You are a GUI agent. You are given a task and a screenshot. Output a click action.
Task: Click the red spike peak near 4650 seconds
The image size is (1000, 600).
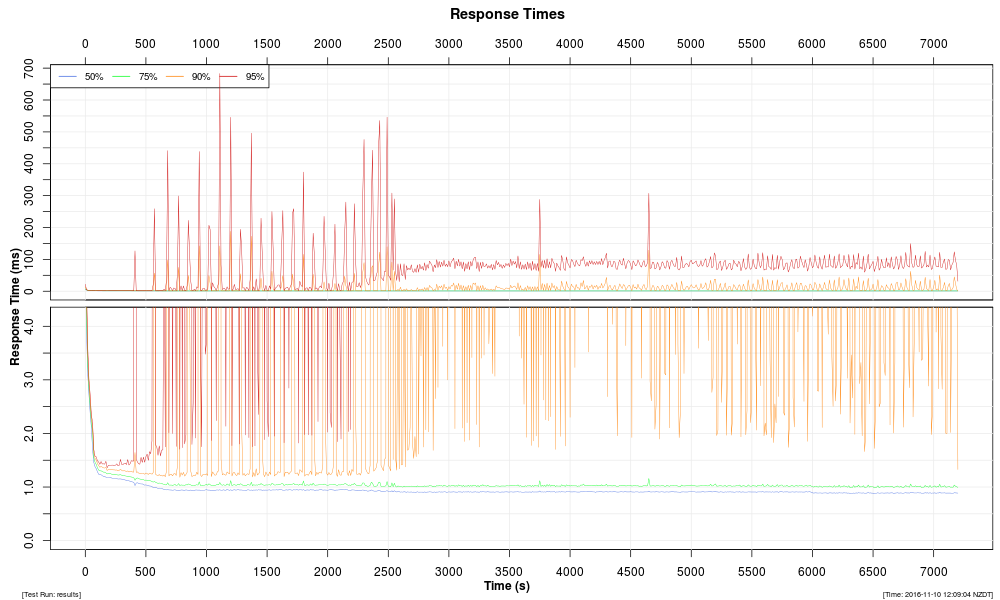click(648, 194)
